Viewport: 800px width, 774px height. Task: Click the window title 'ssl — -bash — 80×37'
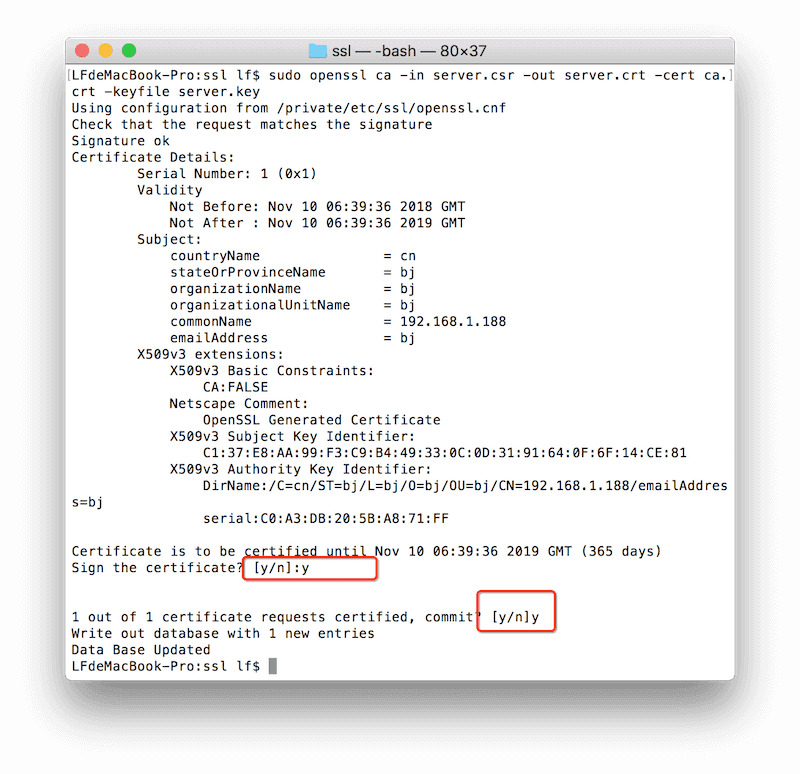tap(409, 51)
